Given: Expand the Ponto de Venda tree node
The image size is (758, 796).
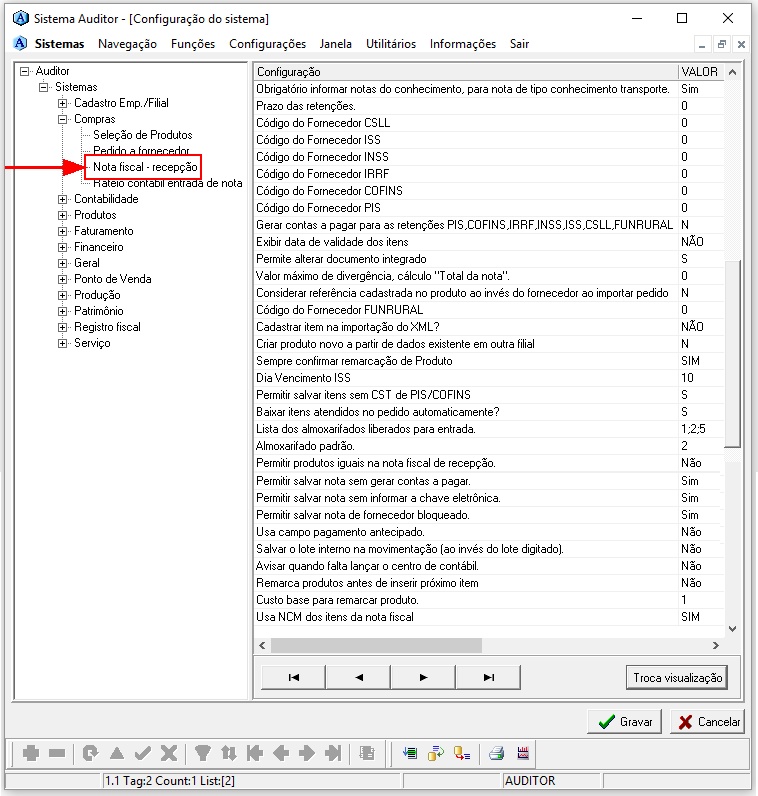Looking at the screenshot, I should (62, 279).
